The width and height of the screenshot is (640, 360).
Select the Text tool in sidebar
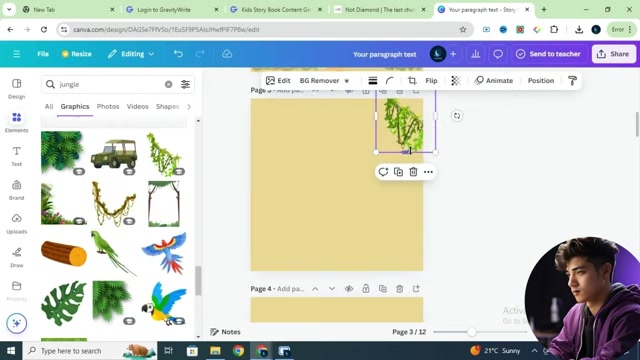point(16,156)
